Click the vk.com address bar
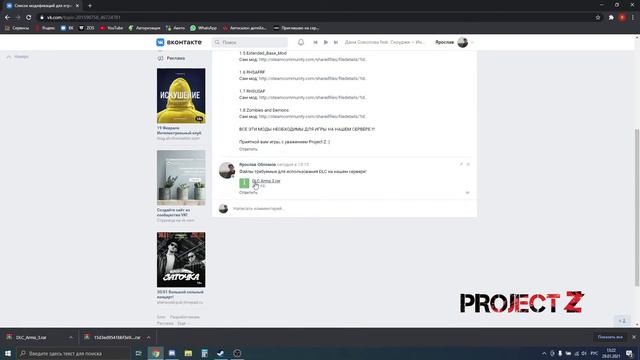The height and width of the screenshot is (360, 640). tap(314, 18)
